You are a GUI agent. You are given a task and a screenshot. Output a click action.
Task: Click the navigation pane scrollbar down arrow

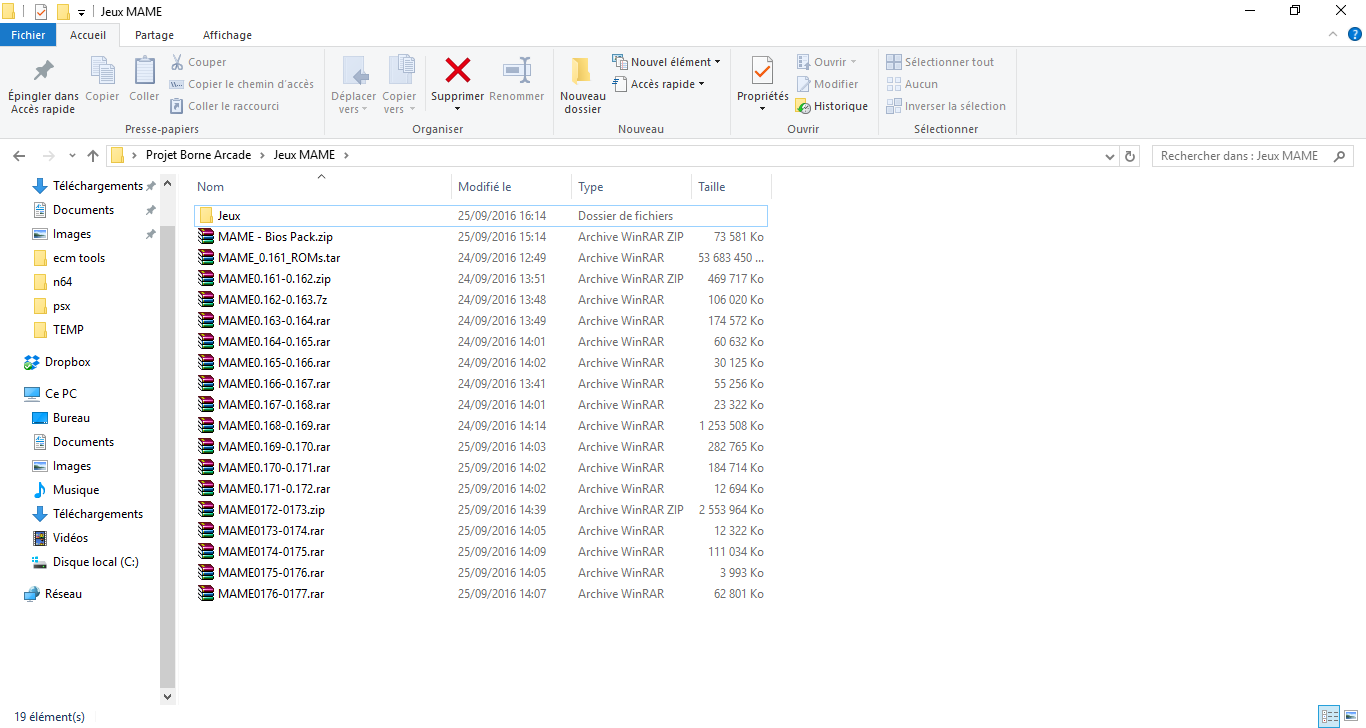167,696
